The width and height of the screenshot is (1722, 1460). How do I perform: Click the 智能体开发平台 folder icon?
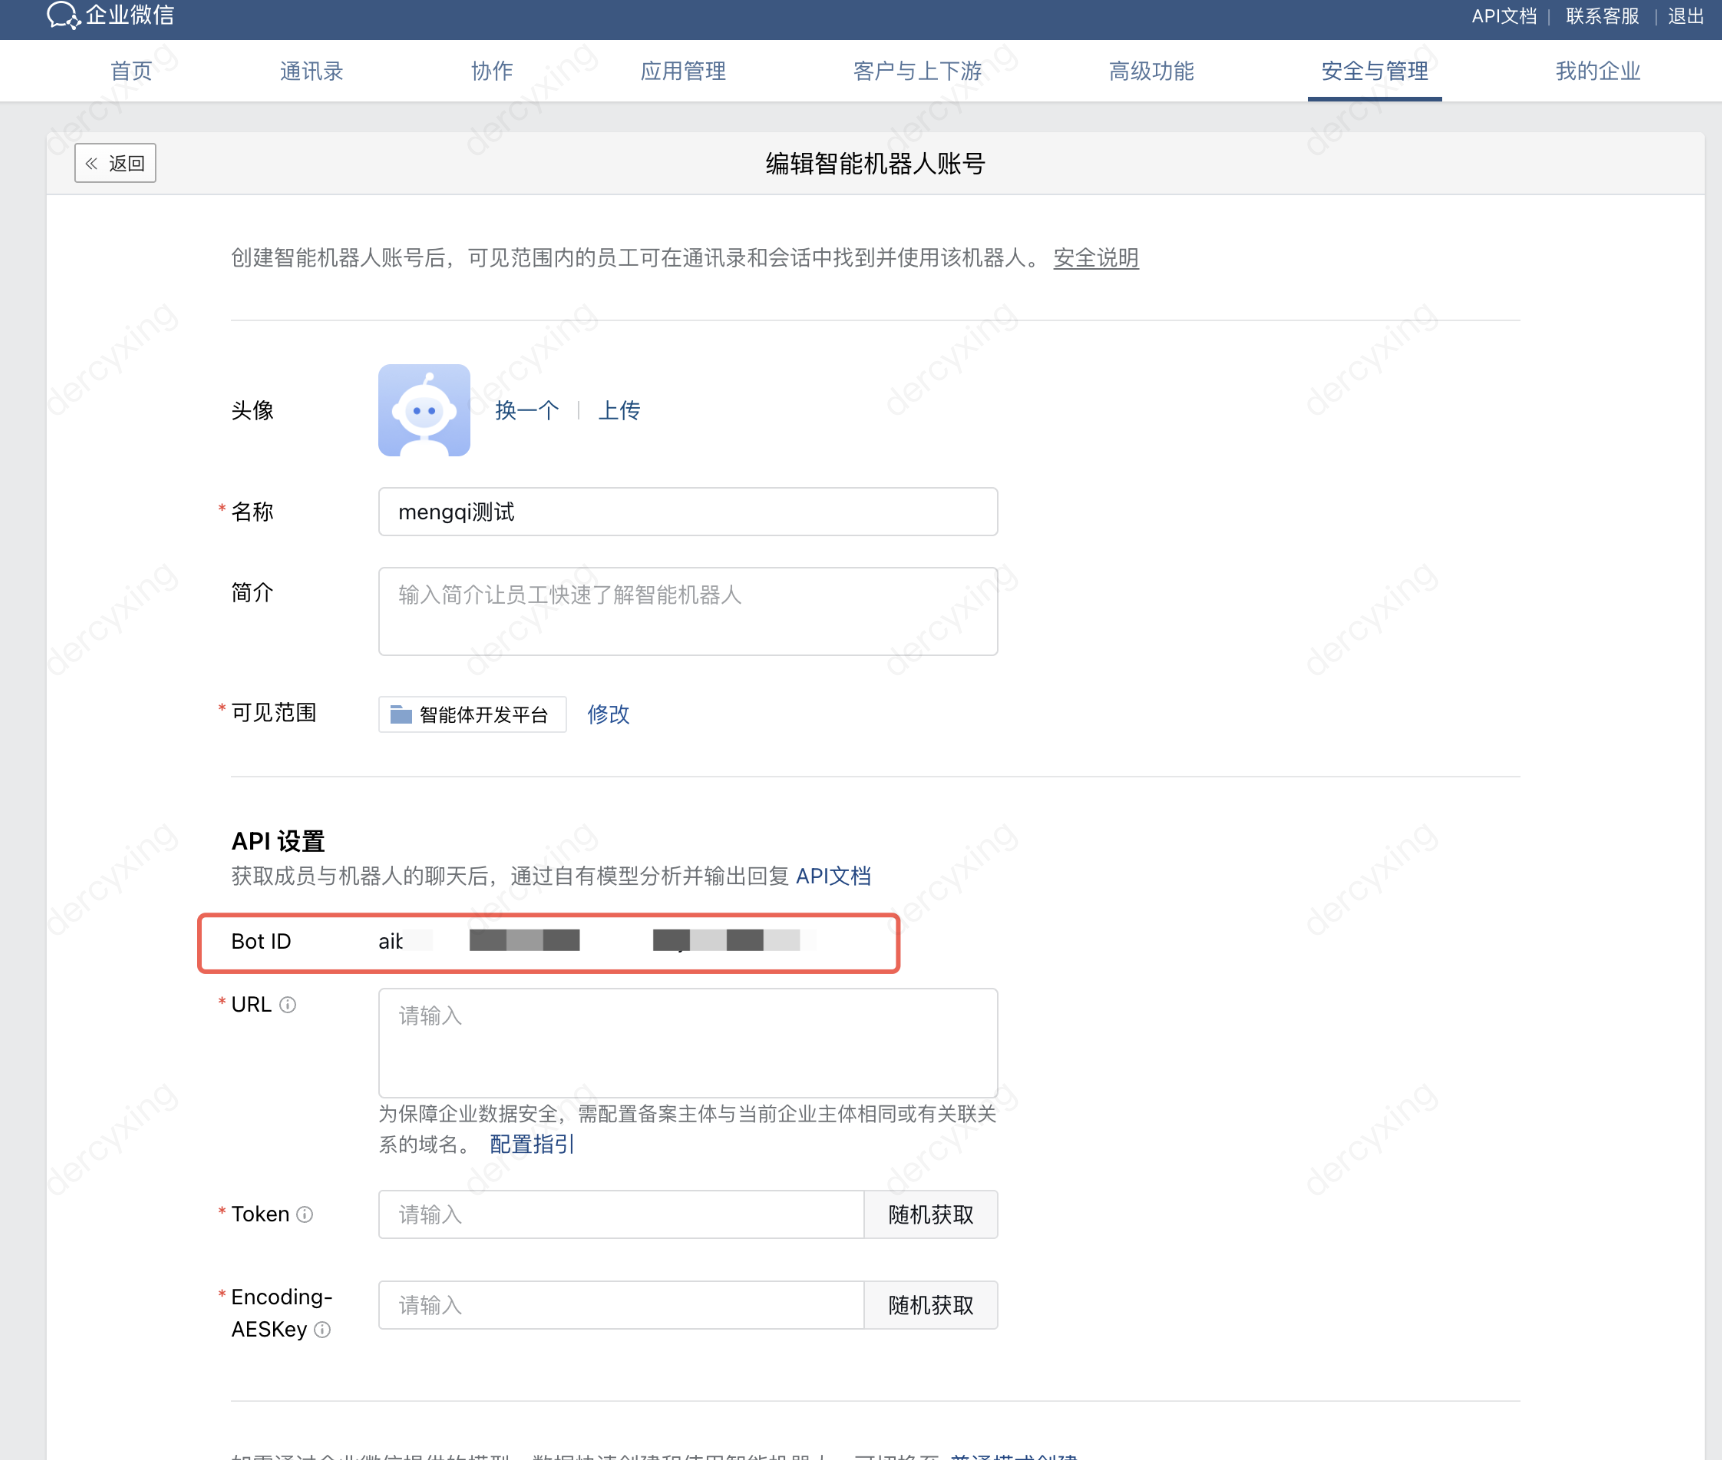tap(401, 714)
